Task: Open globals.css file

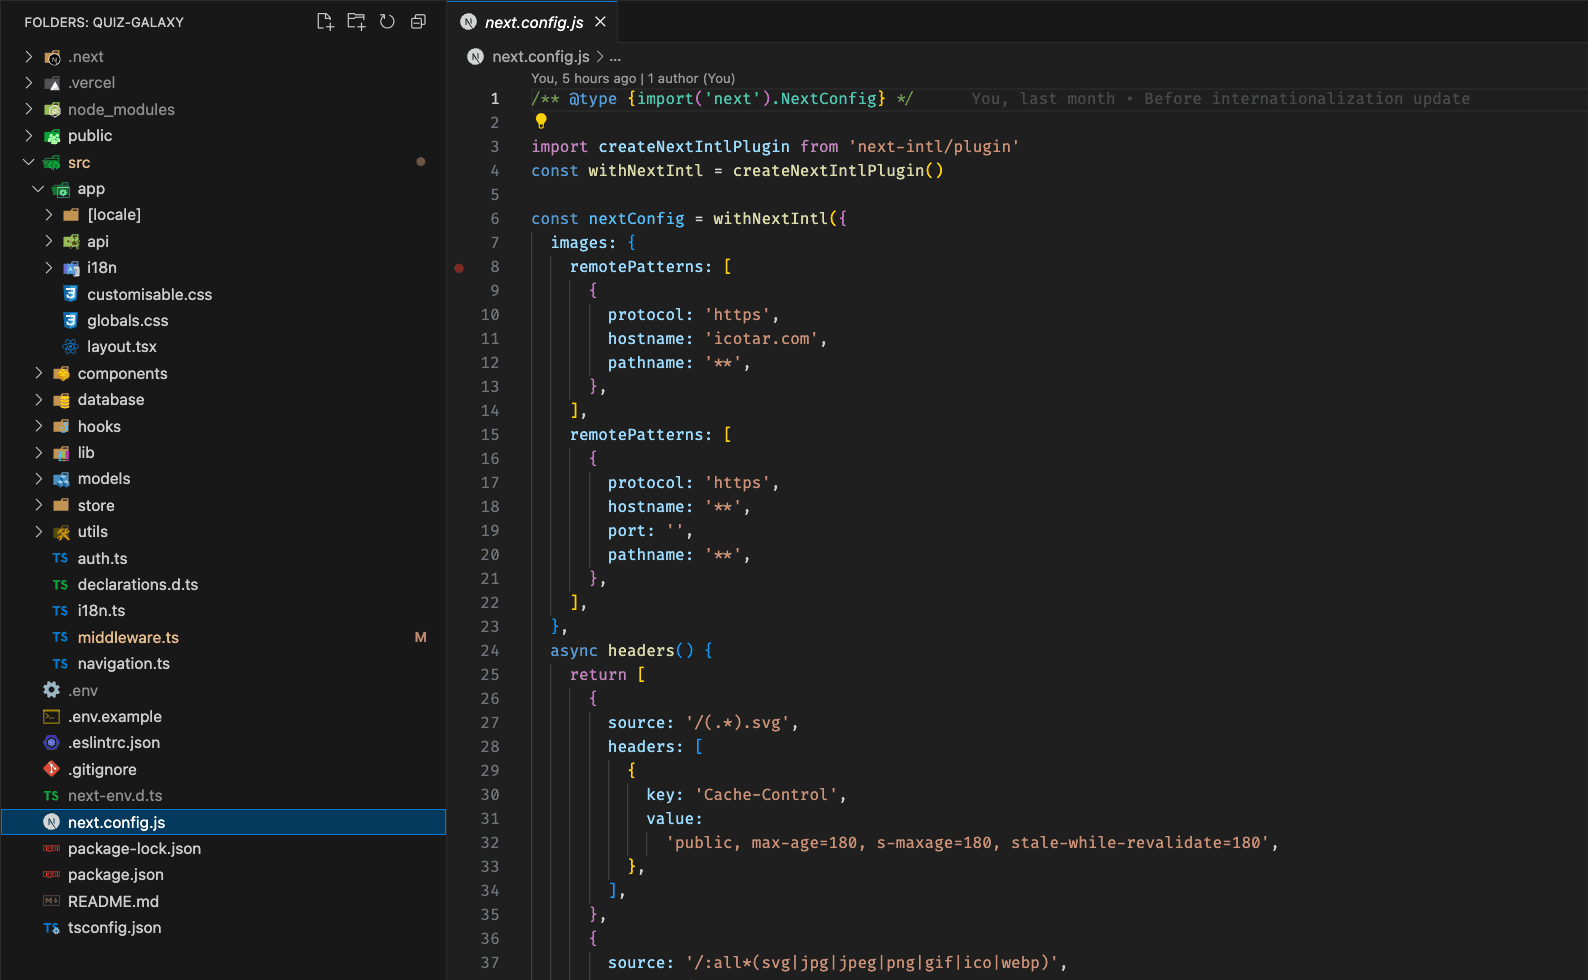Action: pyautogui.click(x=127, y=321)
